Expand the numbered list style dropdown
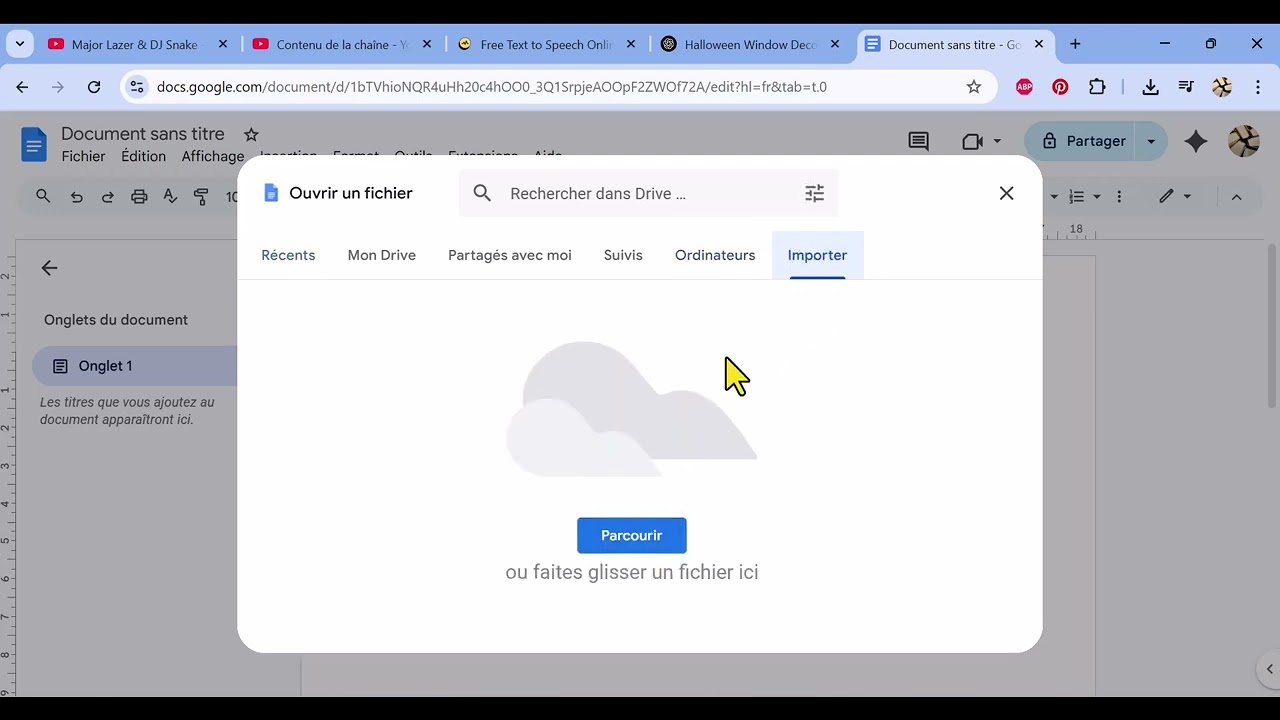The width and height of the screenshot is (1280, 720). (1097, 197)
